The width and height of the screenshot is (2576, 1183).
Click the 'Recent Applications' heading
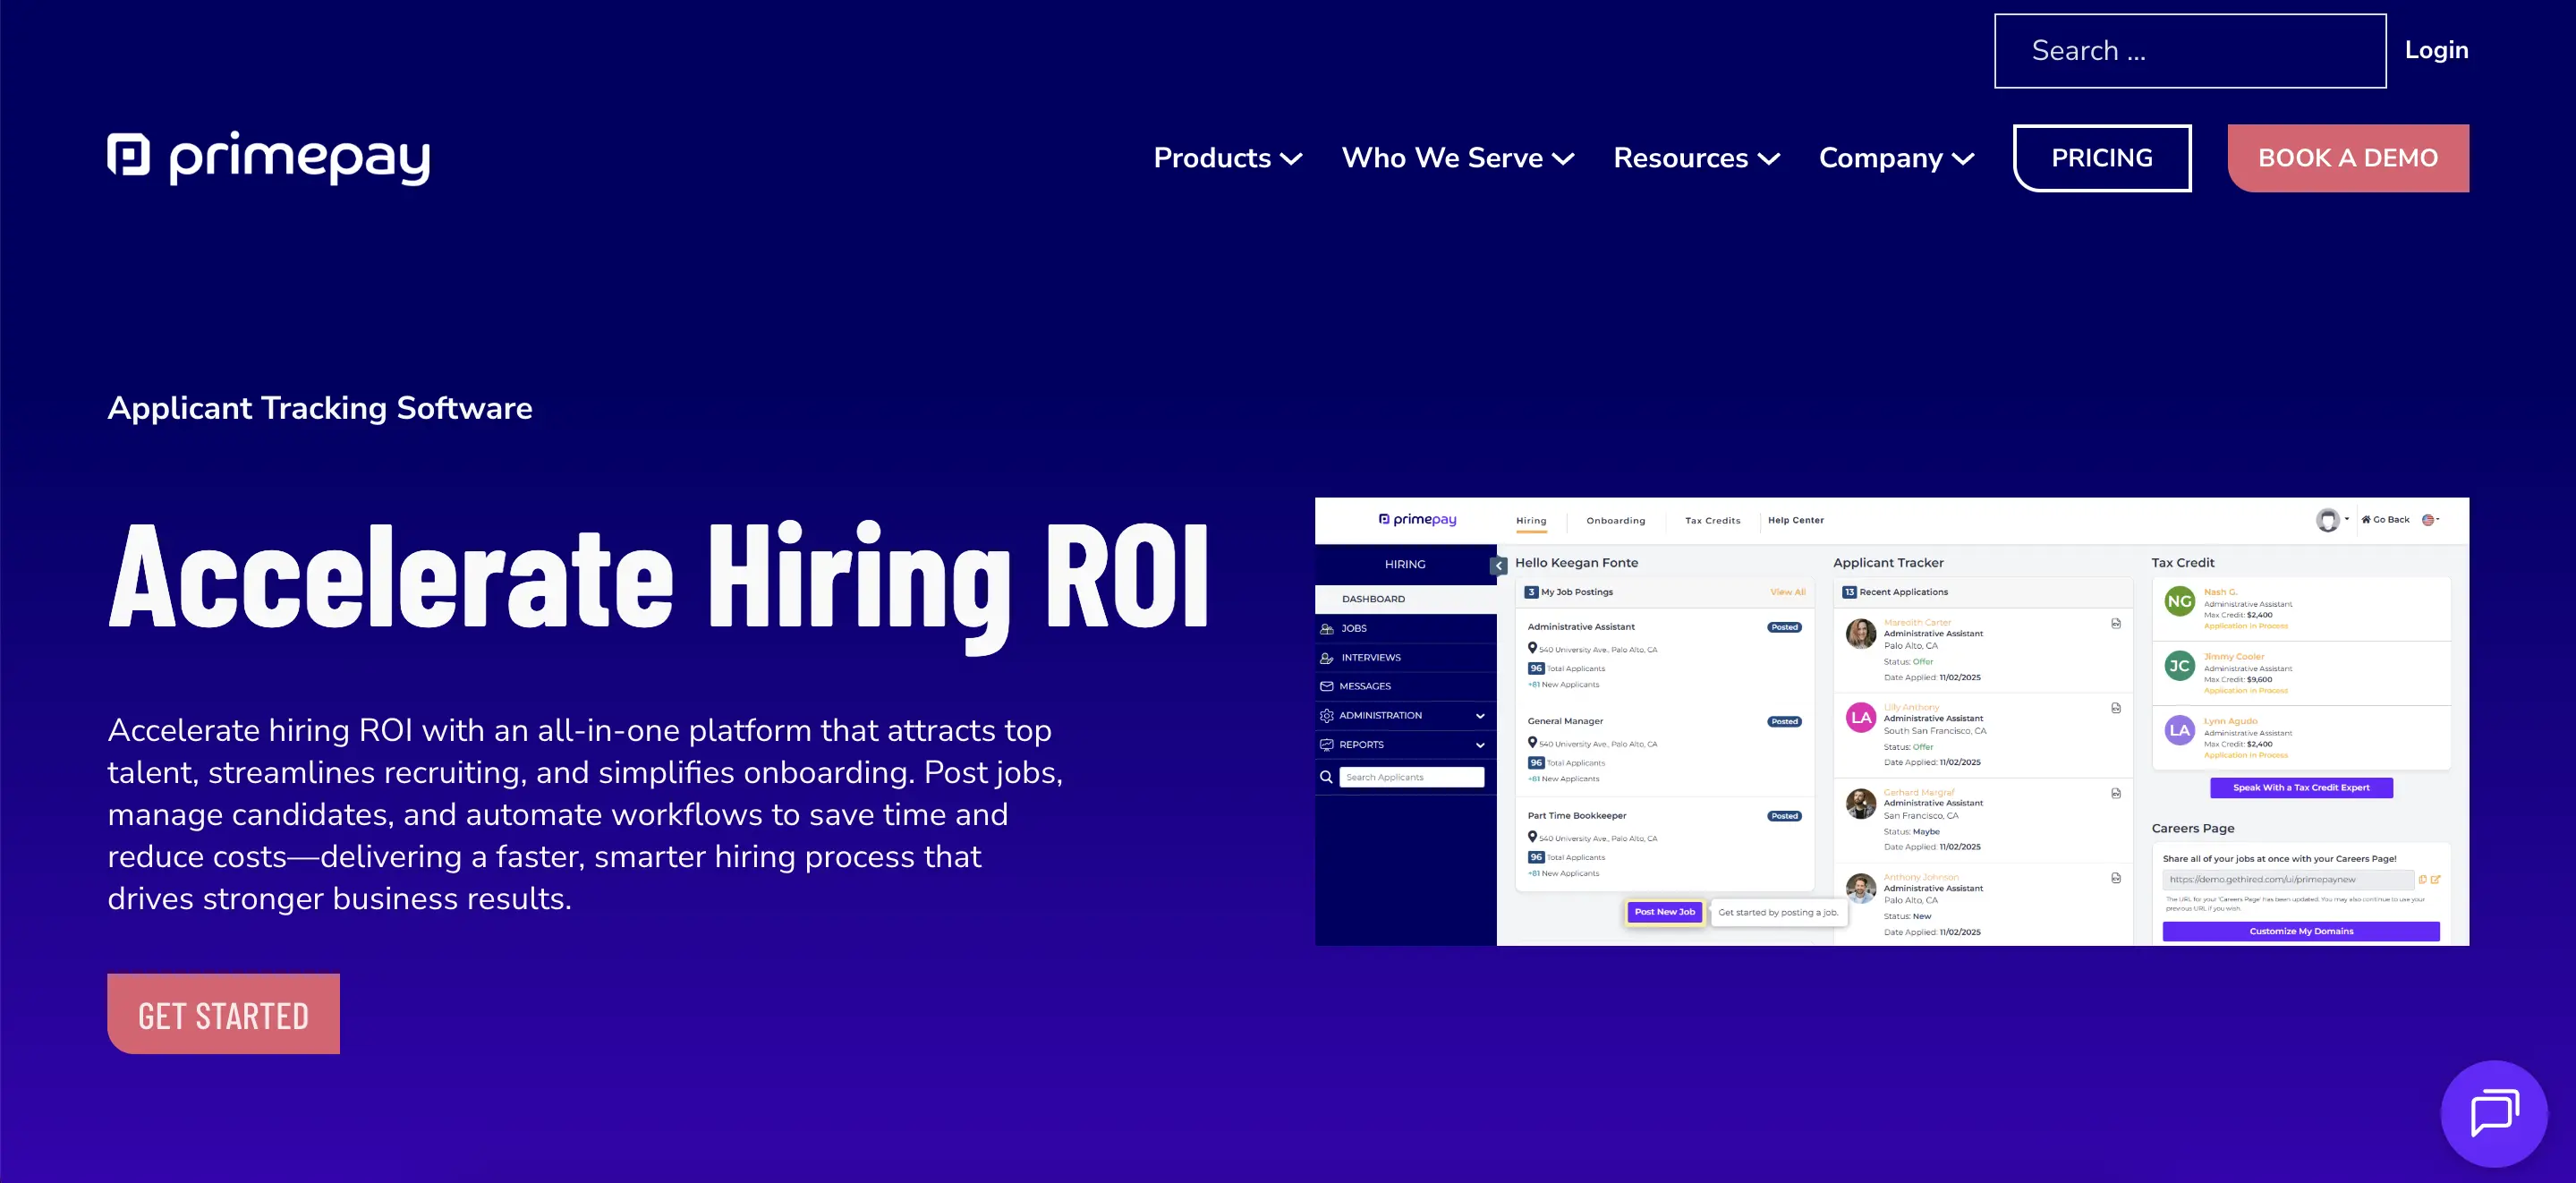(1903, 592)
